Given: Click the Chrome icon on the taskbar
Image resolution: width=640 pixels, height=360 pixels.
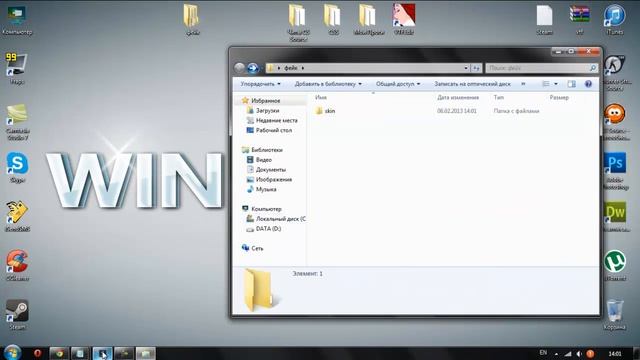Looking at the screenshot, I should pos(59,353).
